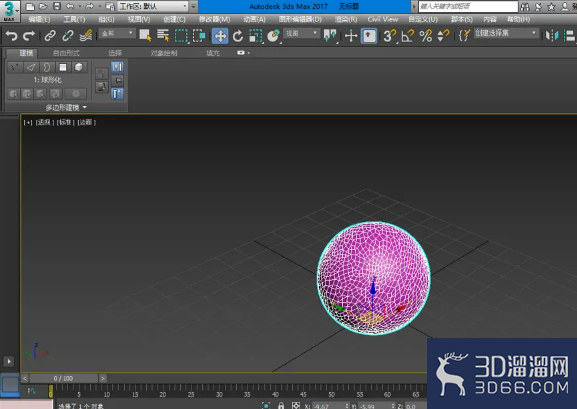Select the Unlink Selection tool
This screenshot has width=577, height=409.
click(x=68, y=36)
